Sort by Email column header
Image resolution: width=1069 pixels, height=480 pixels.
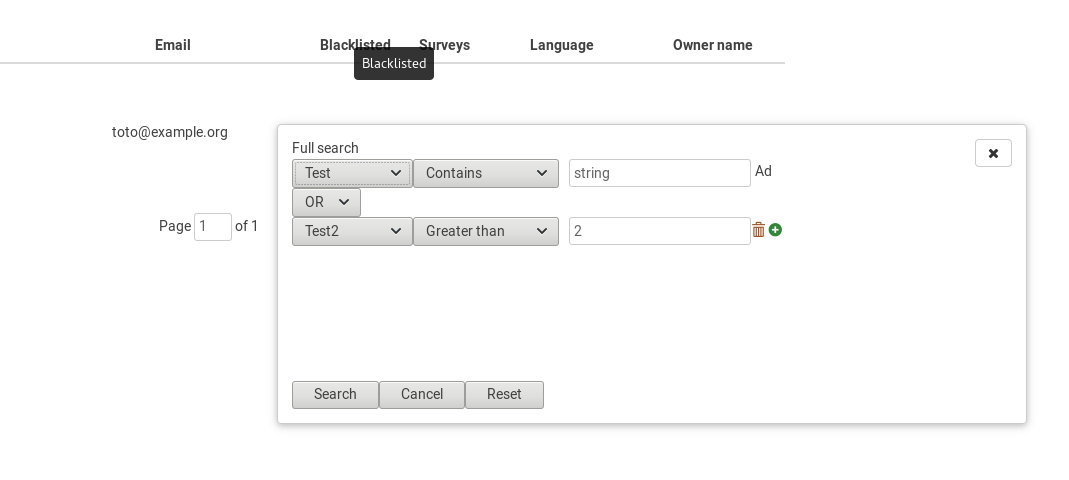coord(172,45)
